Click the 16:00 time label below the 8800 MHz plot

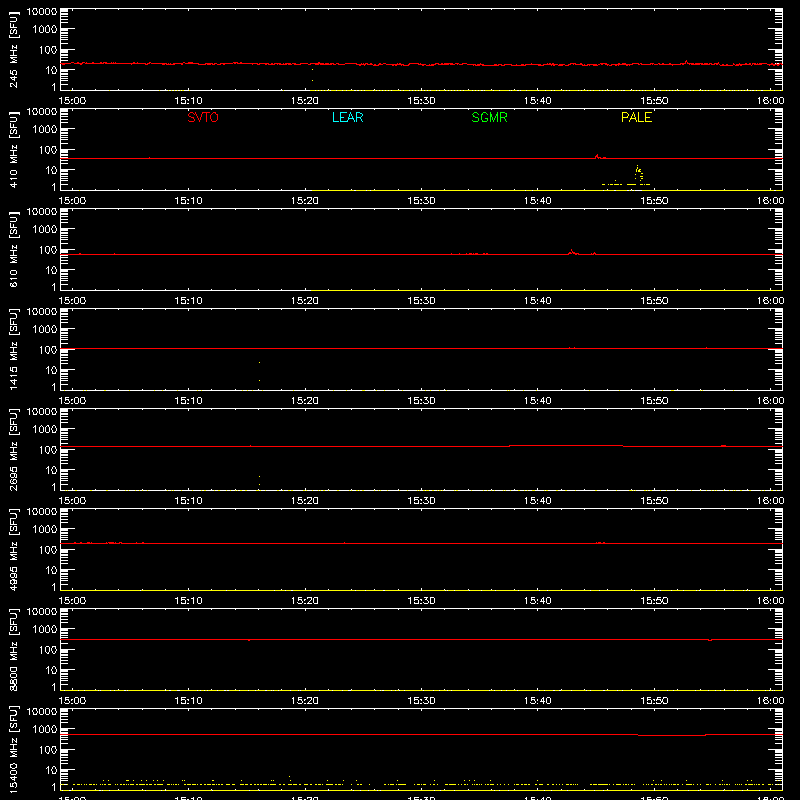tap(770, 701)
